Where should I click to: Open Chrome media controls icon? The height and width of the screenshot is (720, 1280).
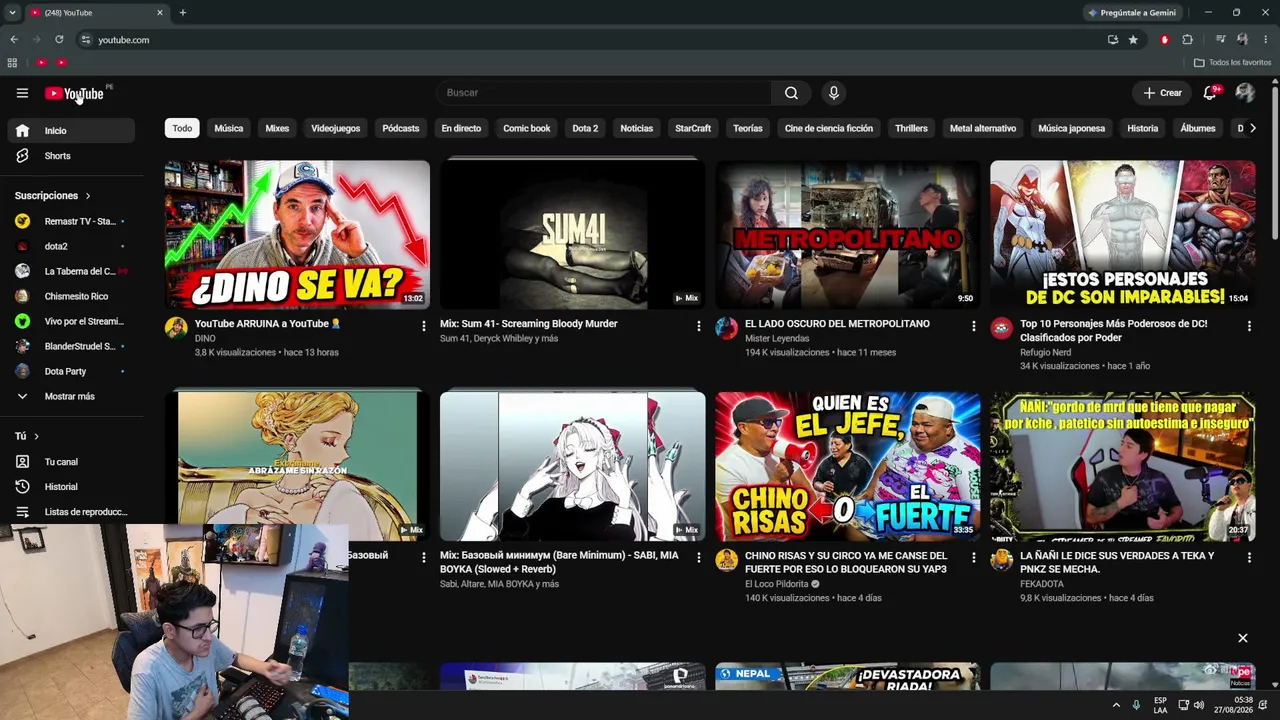[1220, 40]
